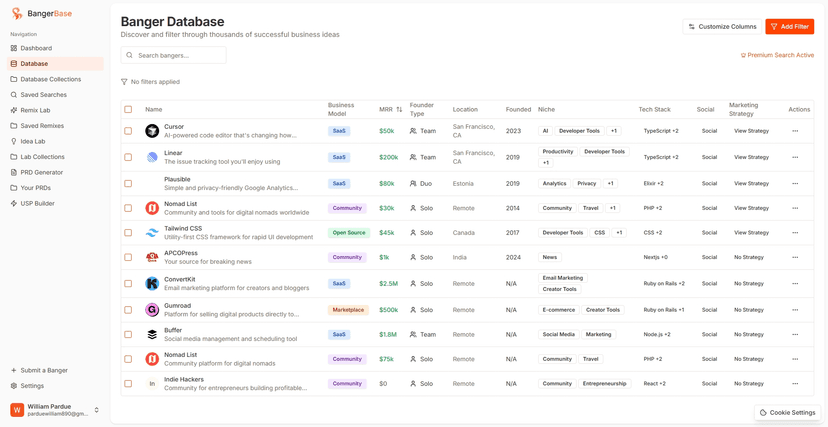Click Nomad List logo in $75k row

(152, 359)
